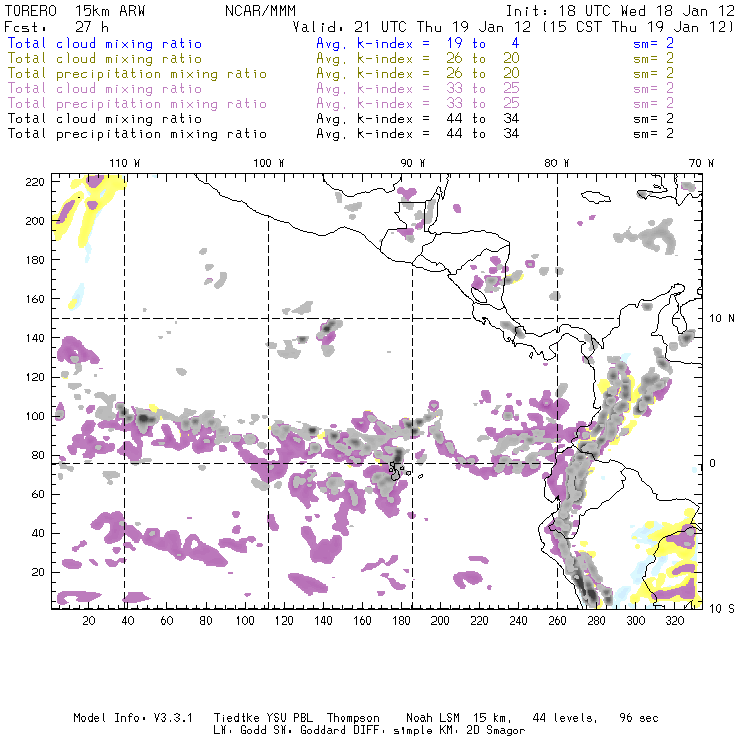Click the '10 N' latitude label
The image size is (740, 740).
[722, 319]
